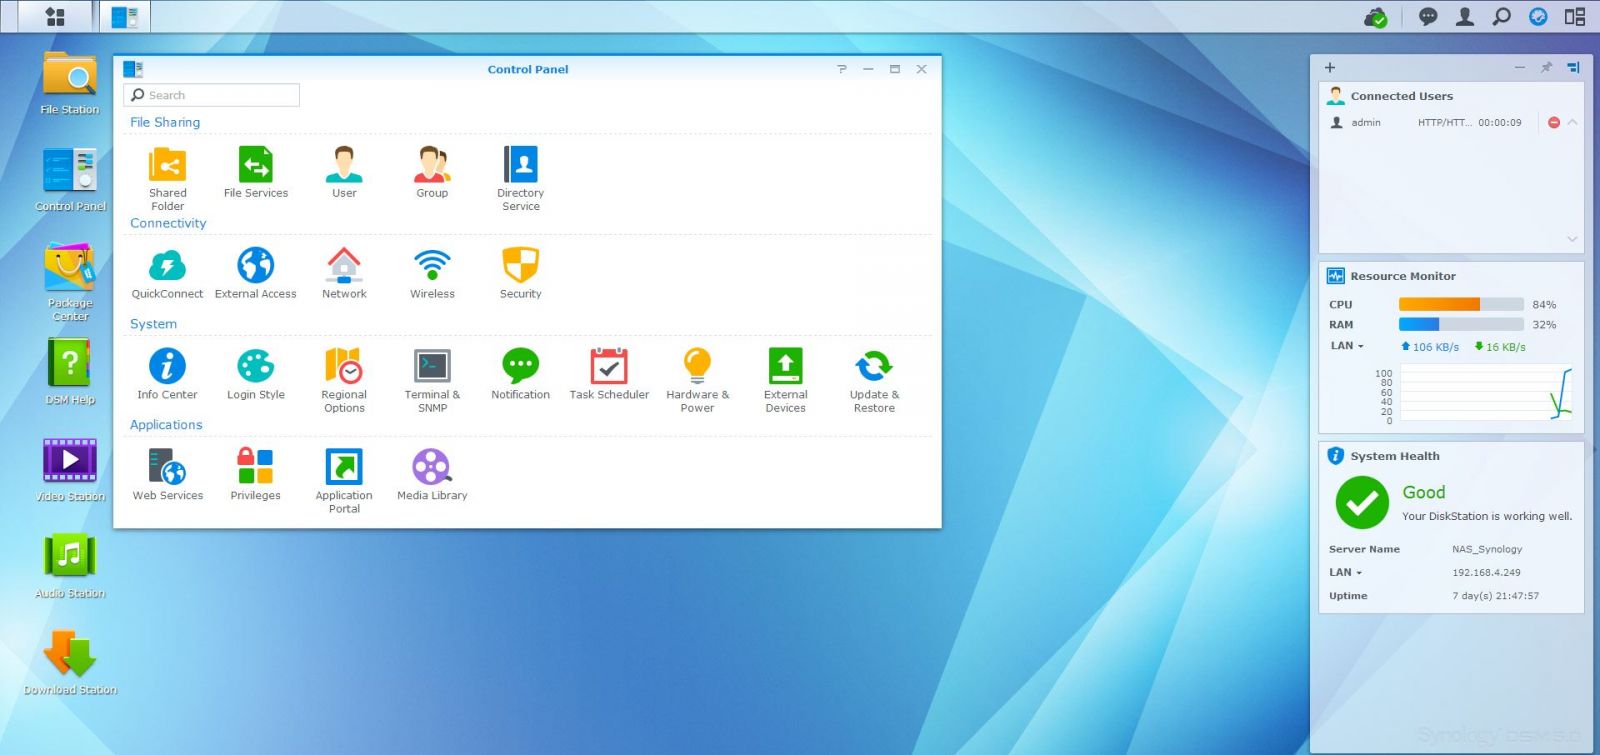The width and height of the screenshot is (1600, 755).
Task: Add a widget with the plus button
Action: click(x=1330, y=68)
